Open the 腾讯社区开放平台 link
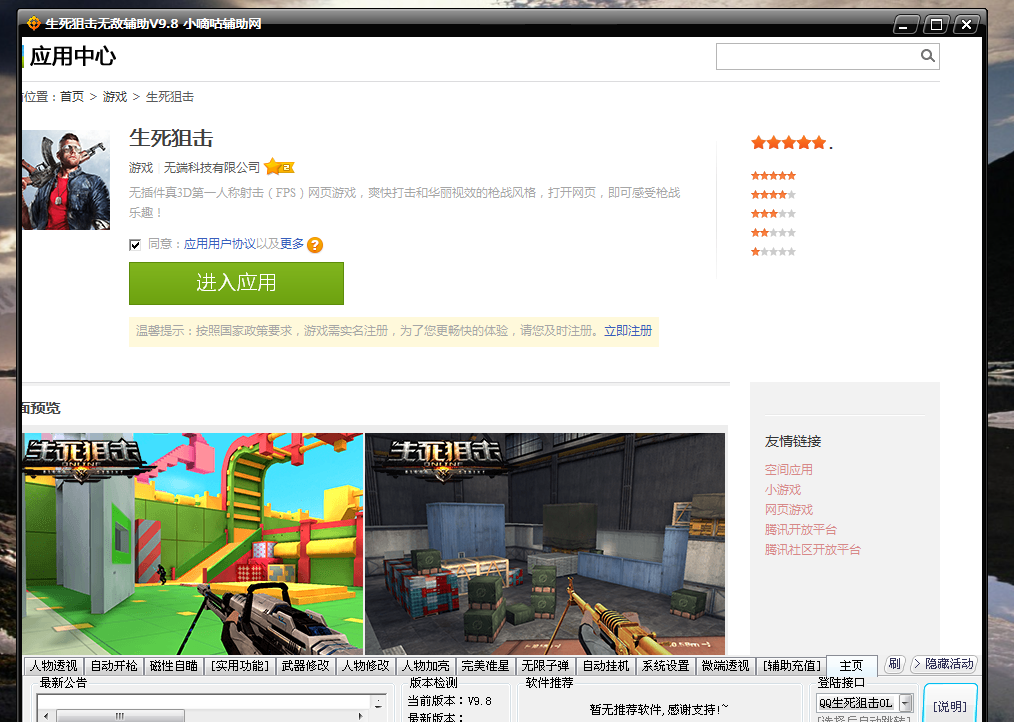The width and height of the screenshot is (1014, 722). click(x=812, y=550)
